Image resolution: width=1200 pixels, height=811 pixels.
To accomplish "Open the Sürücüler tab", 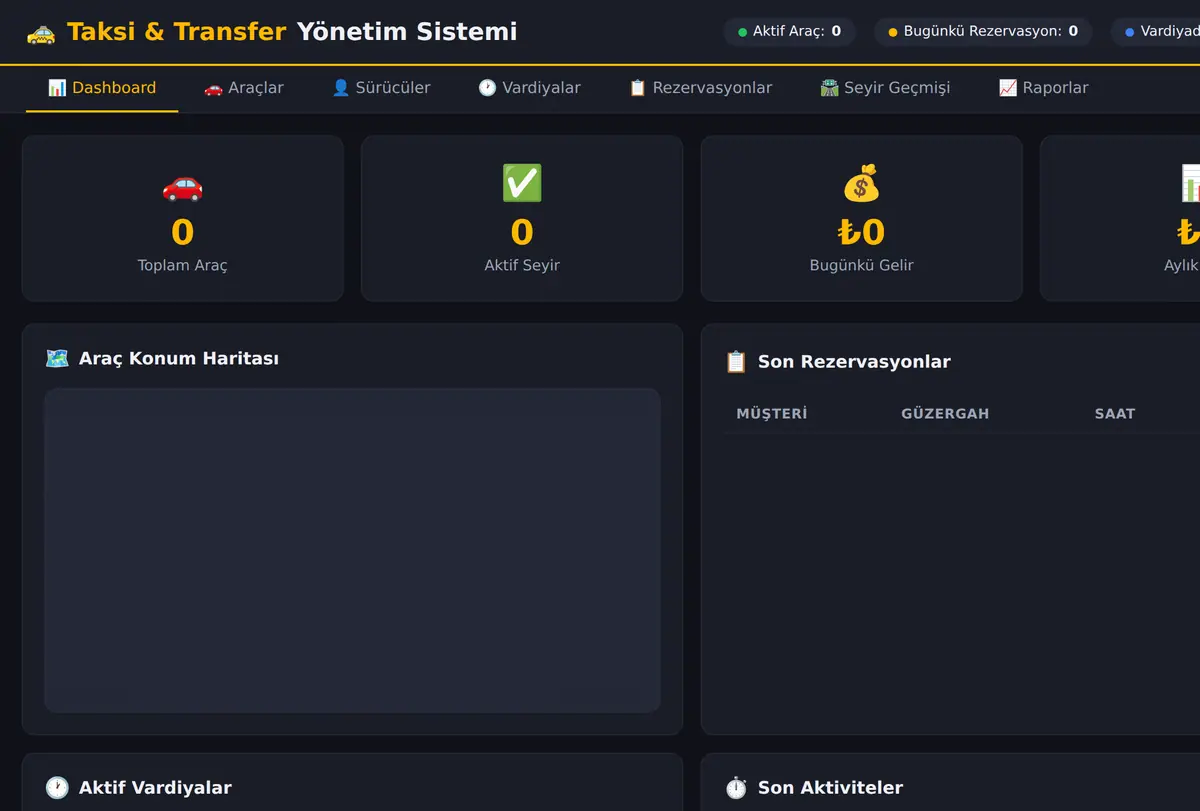I will tap(381, 88).
